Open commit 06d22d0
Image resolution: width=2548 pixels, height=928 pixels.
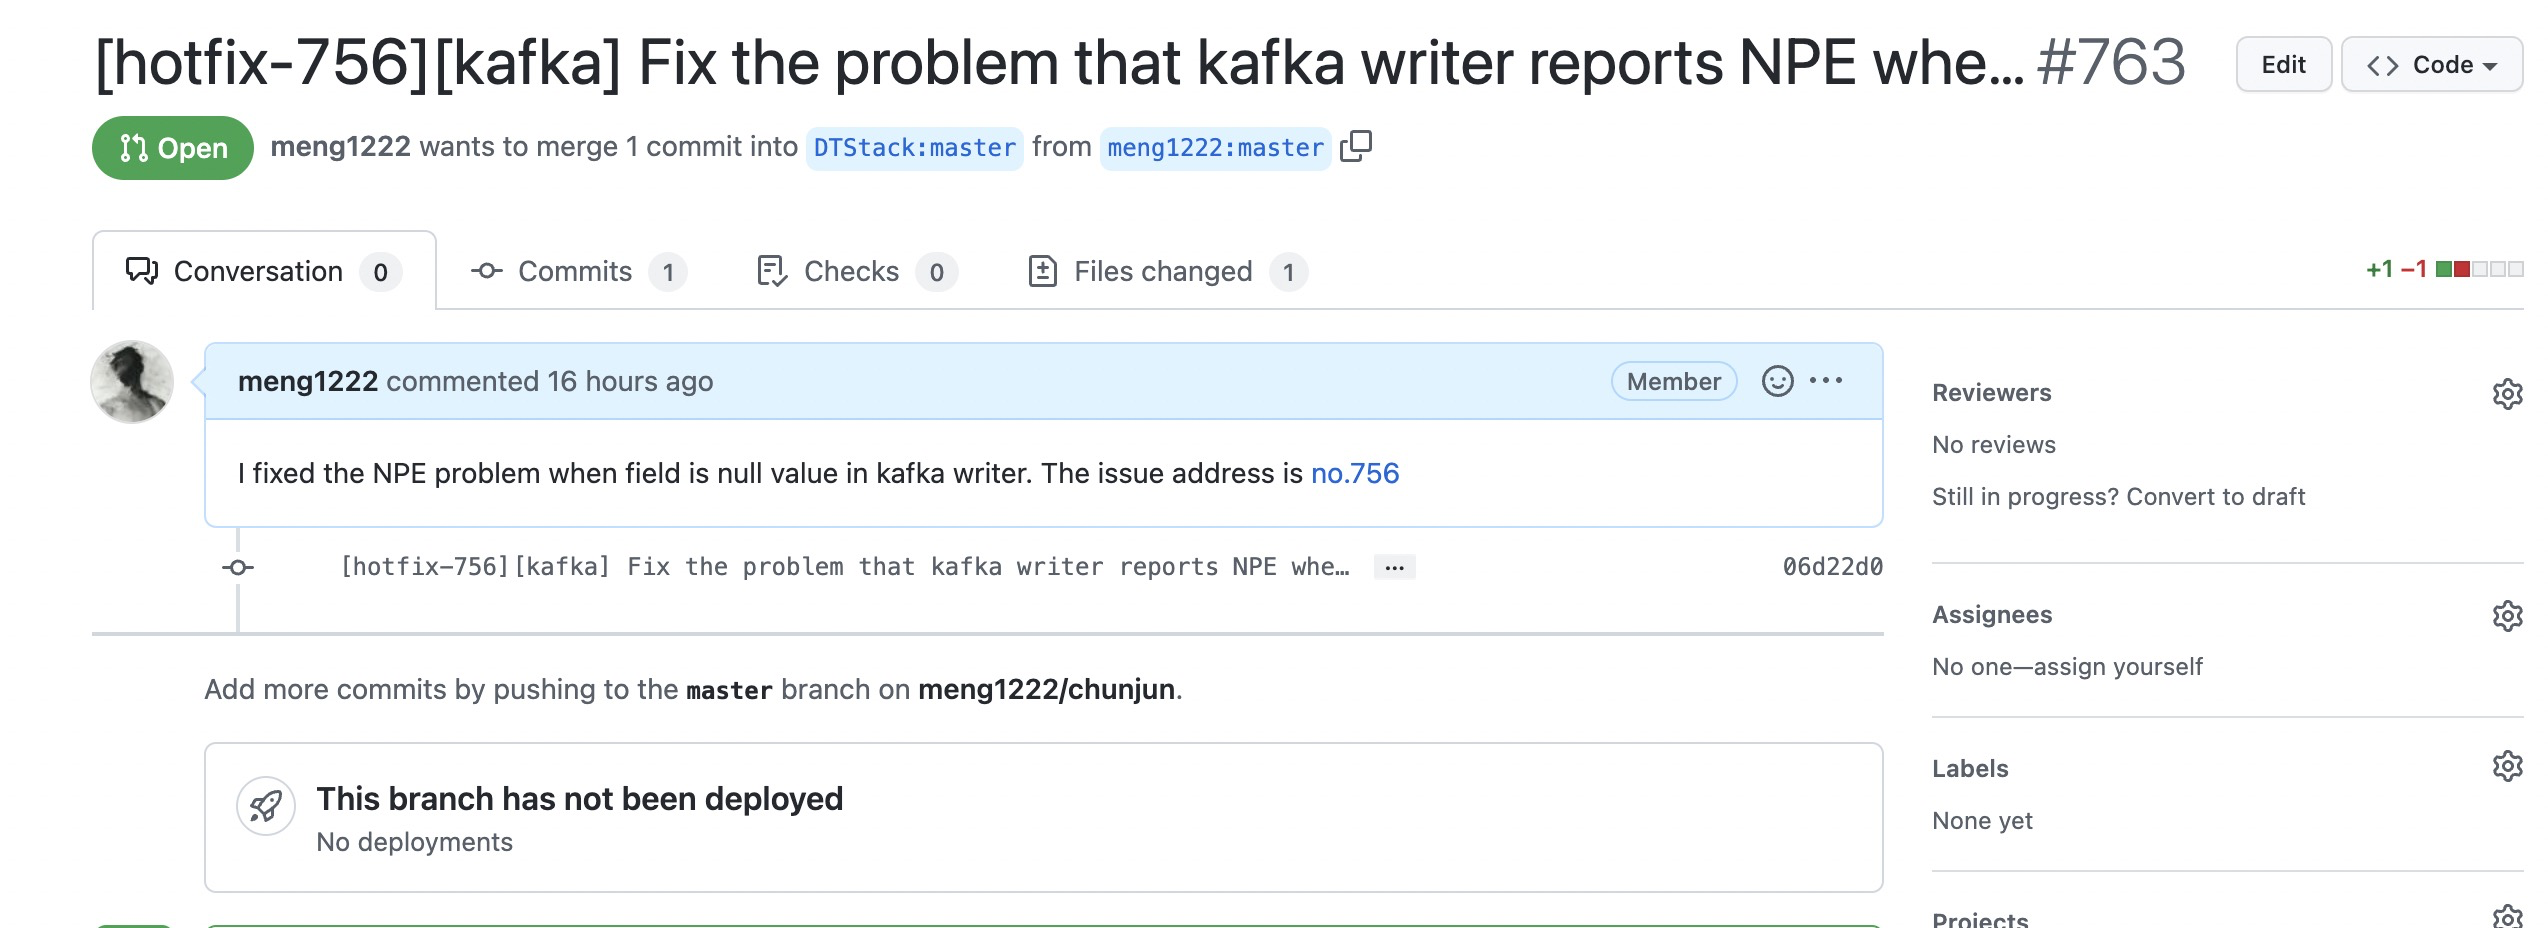pyautogui.click(x=1832, y=567)
